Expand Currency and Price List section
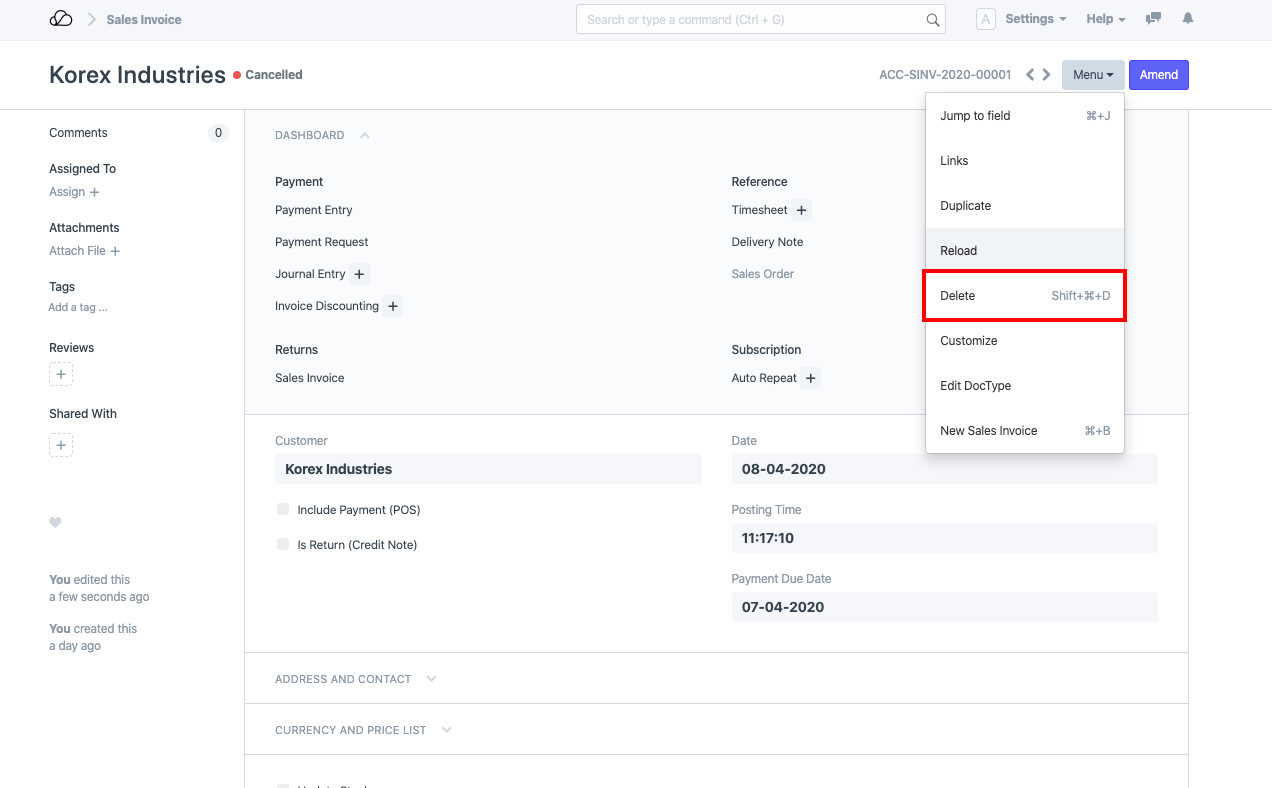 pyautogui.click(x=446, y=730)
